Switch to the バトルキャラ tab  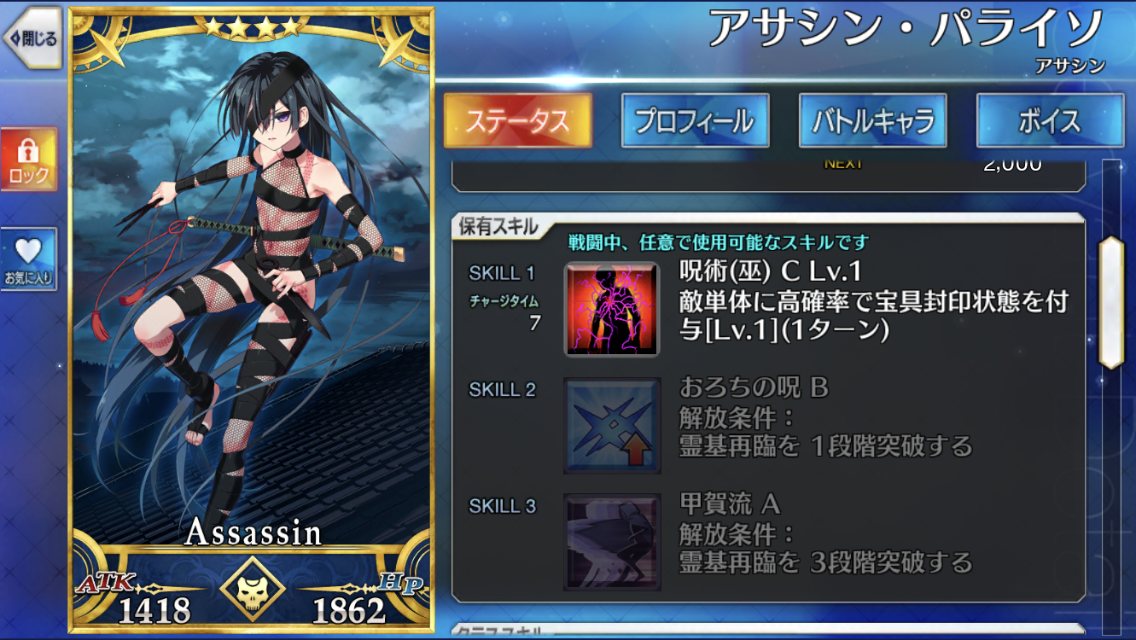pyautogui.click(x=872, y=120)
